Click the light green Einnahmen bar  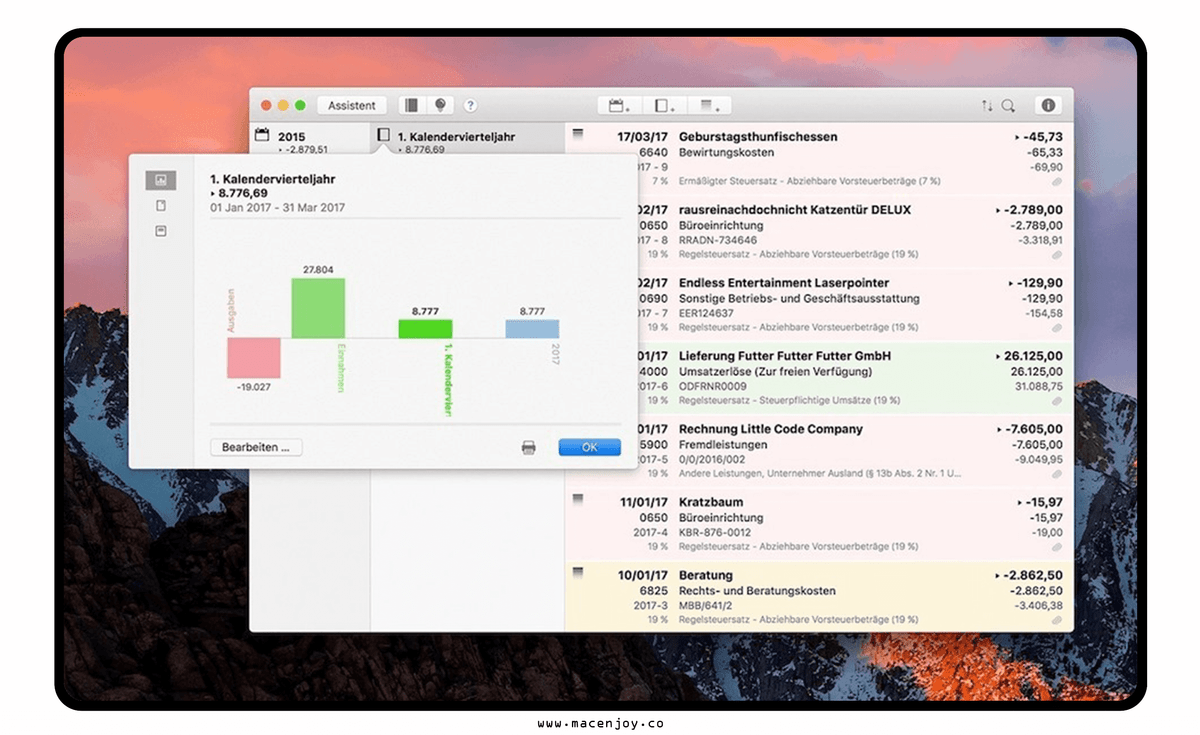pyautogui.click(x=318, y=308)
